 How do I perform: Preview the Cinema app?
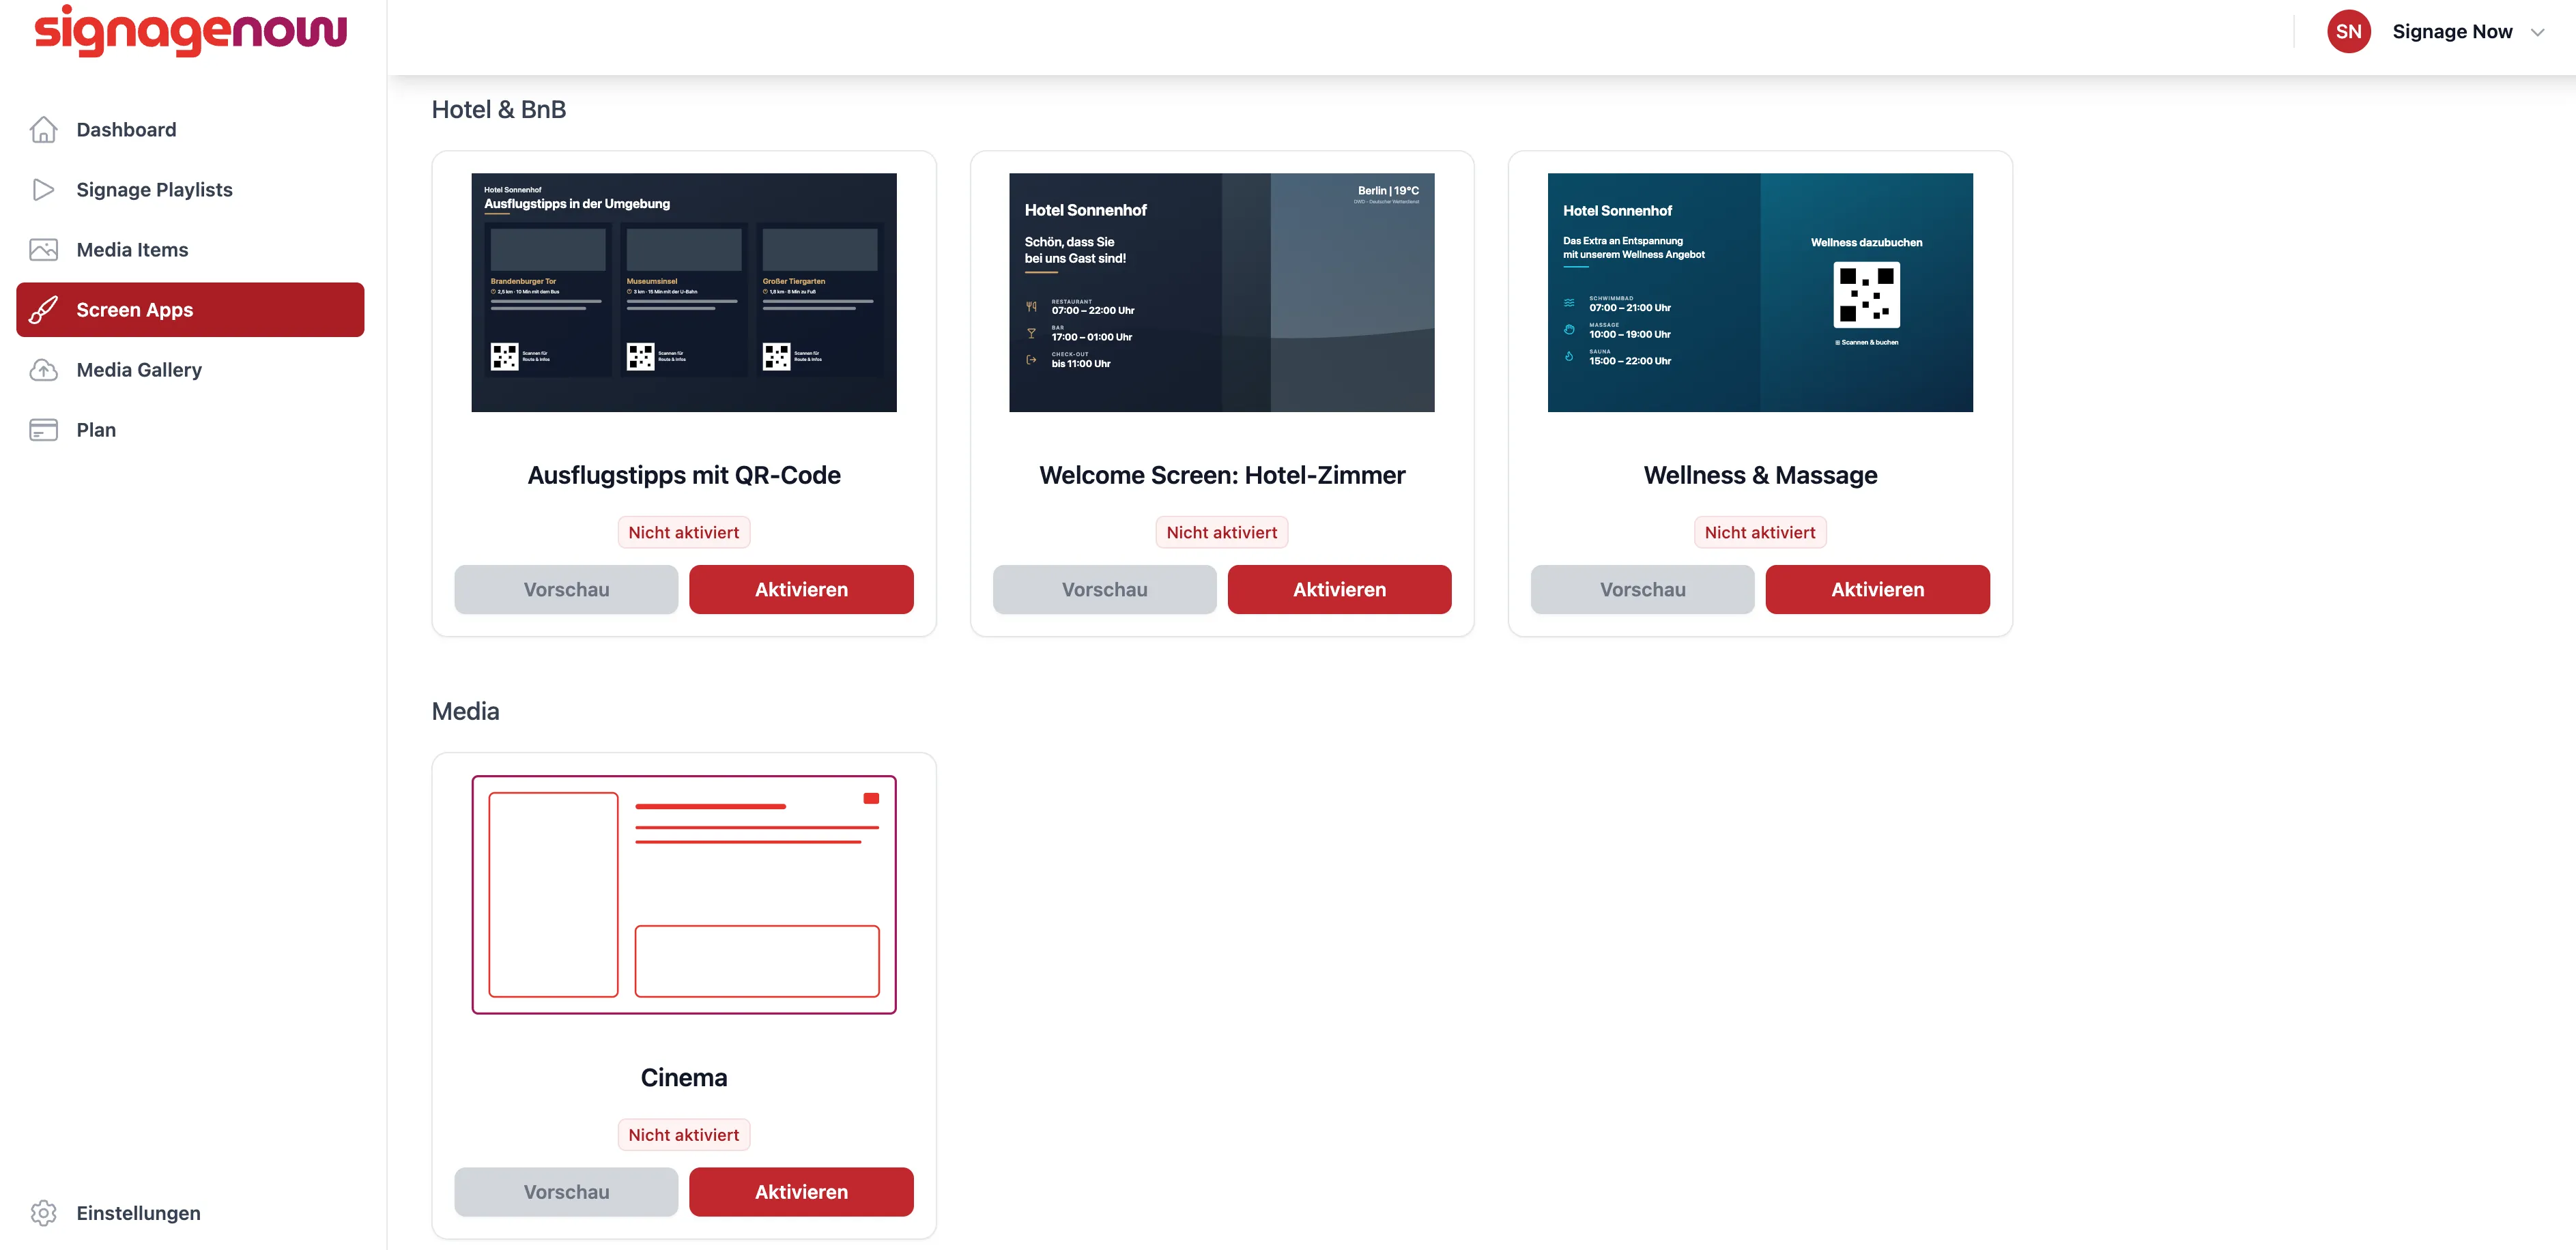566,1192
